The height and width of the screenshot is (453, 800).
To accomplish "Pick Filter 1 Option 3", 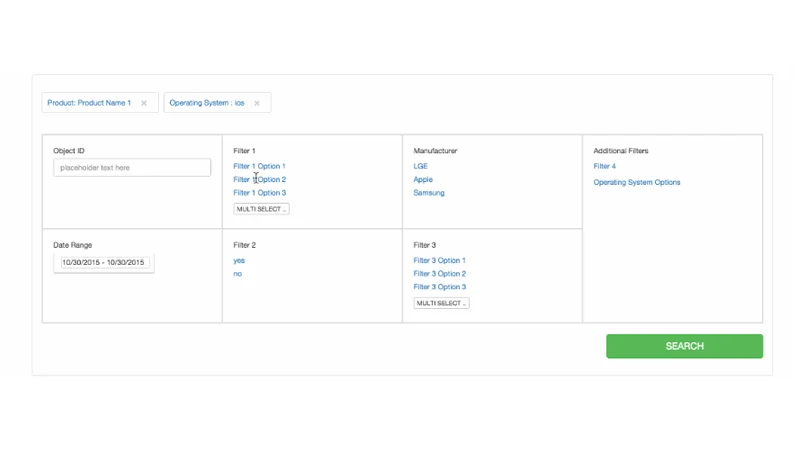I will [259, 193].
